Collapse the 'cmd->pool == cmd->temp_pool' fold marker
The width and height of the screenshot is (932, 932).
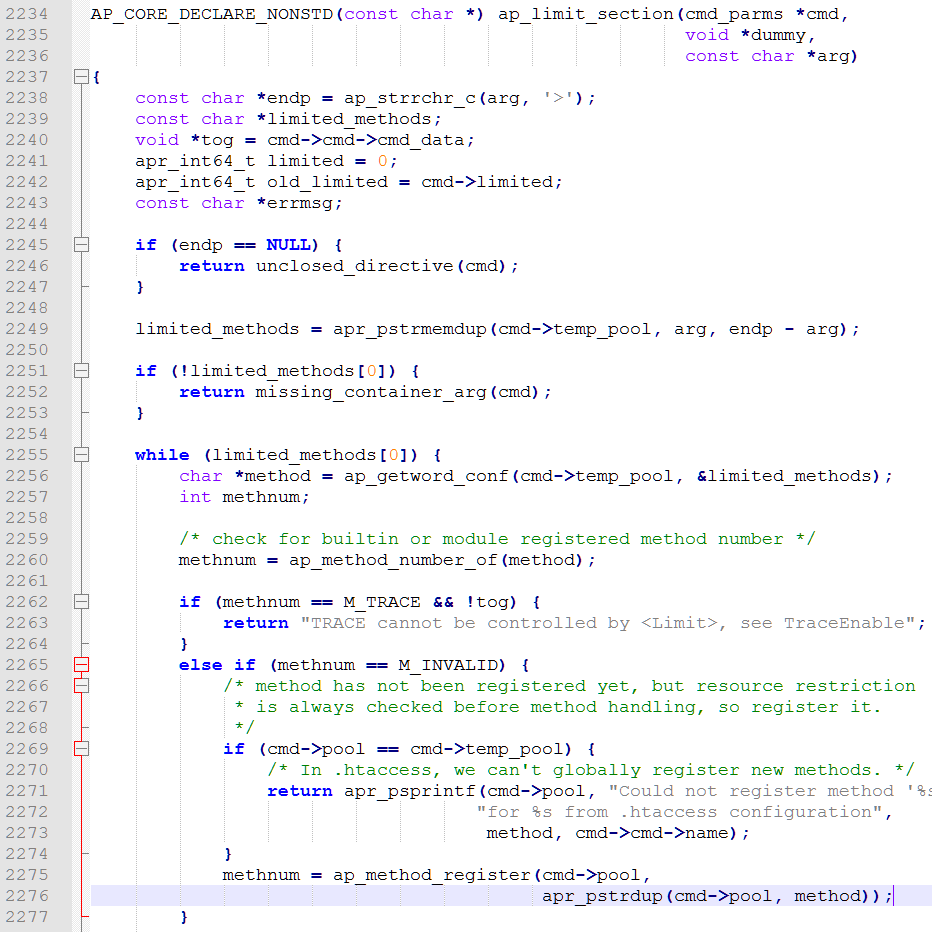coord(81,749)
